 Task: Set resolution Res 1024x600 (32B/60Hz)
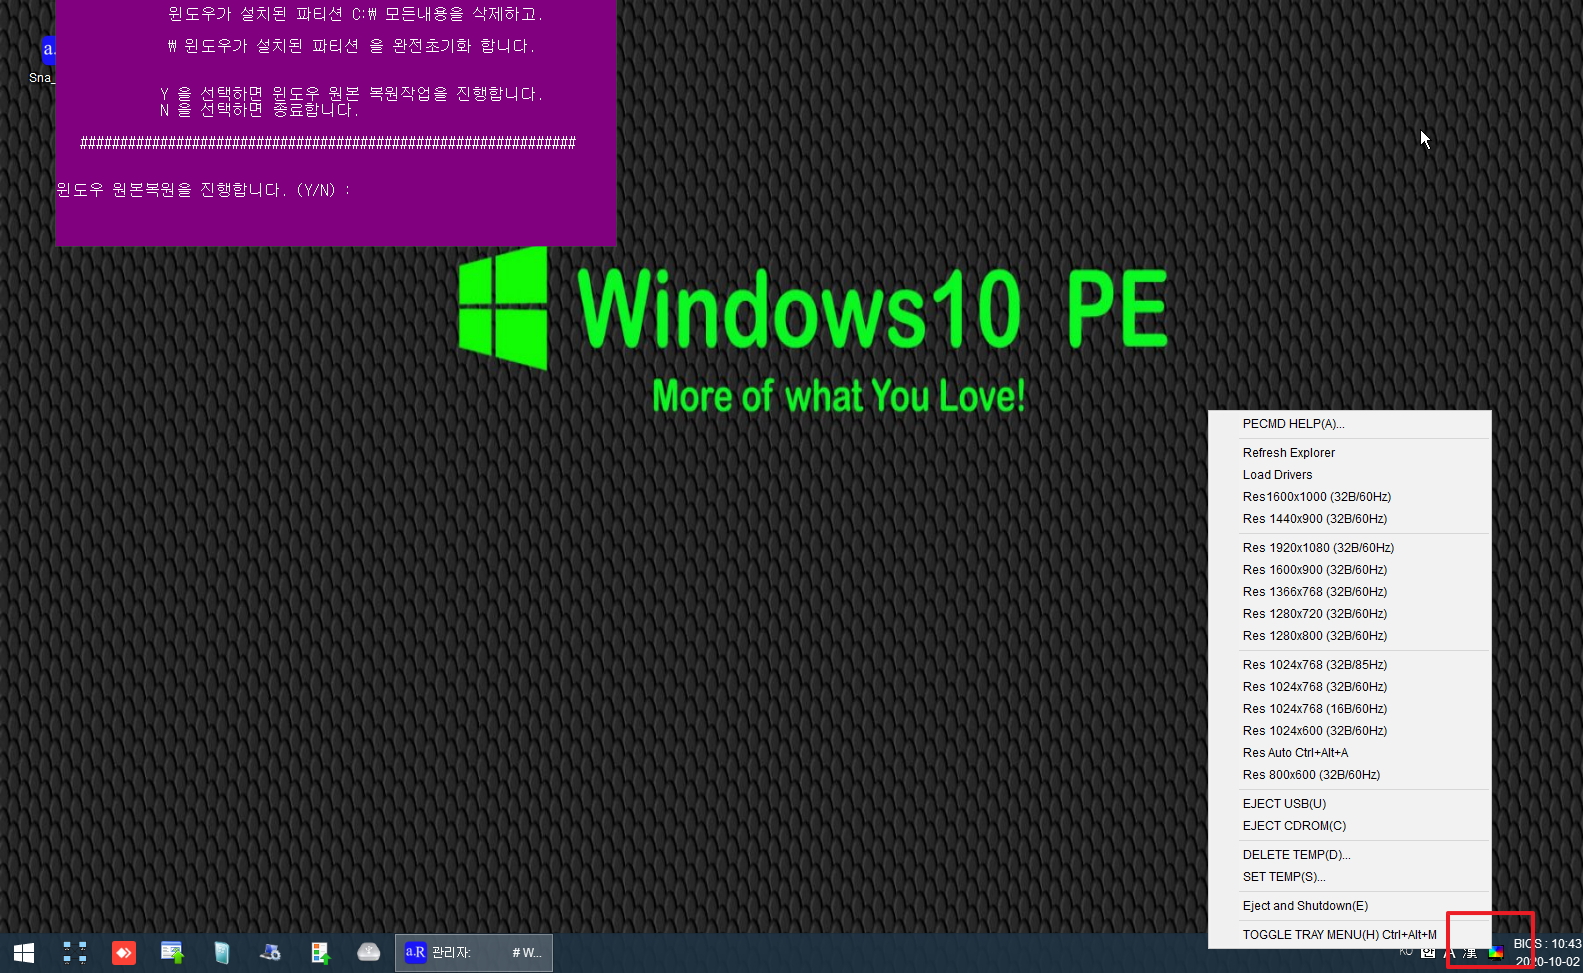1350,731
